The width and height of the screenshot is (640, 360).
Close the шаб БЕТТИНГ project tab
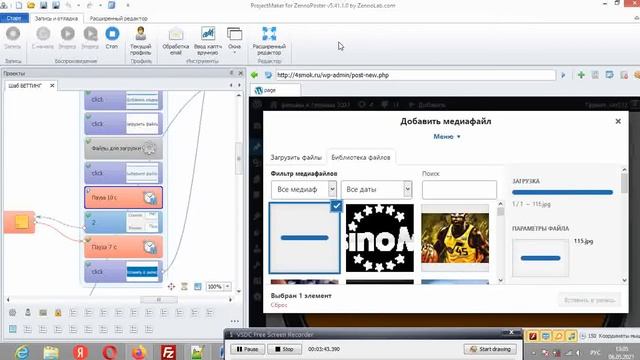point(52,85)
